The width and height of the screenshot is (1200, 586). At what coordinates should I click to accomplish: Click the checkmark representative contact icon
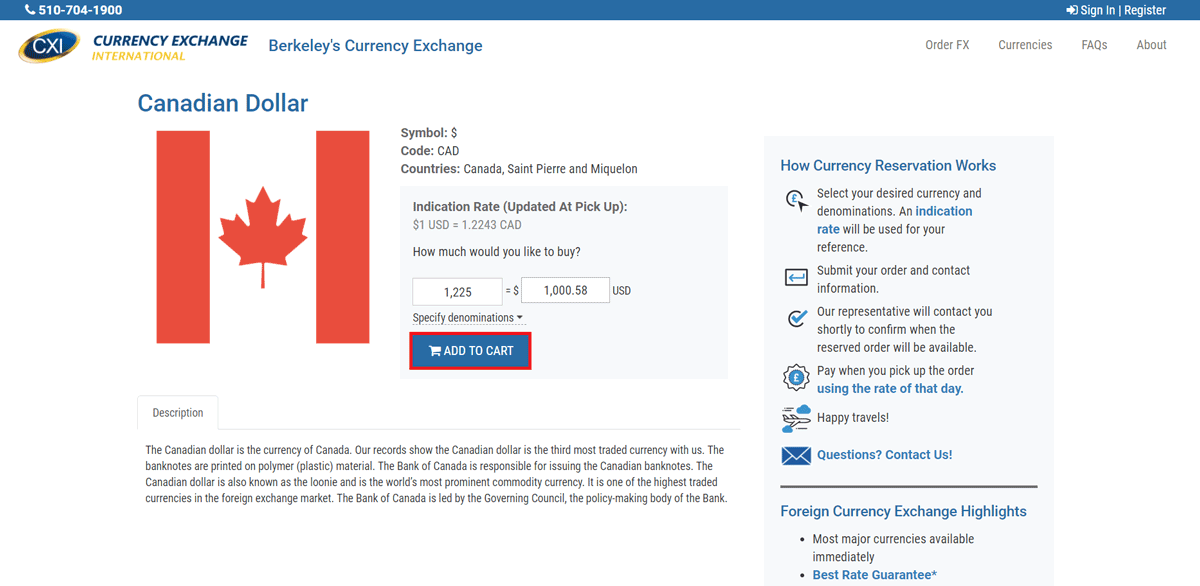[x=797, y=318]
